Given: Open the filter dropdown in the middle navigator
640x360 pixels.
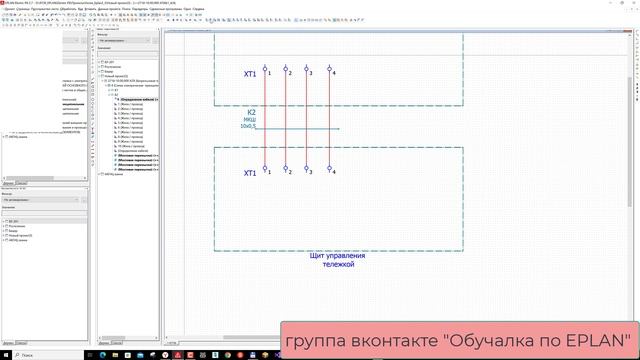Looking at the screenshot, I should click(x=124, y=40).
